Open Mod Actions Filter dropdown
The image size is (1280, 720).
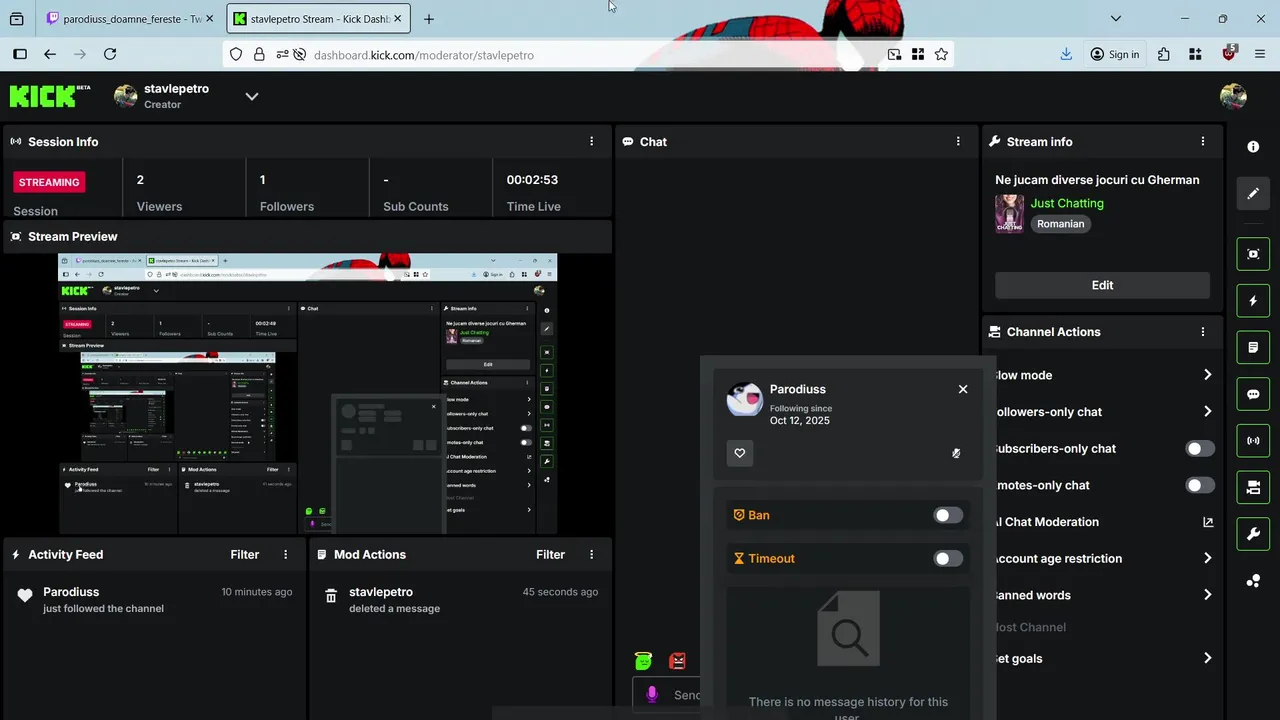(550, 554)
